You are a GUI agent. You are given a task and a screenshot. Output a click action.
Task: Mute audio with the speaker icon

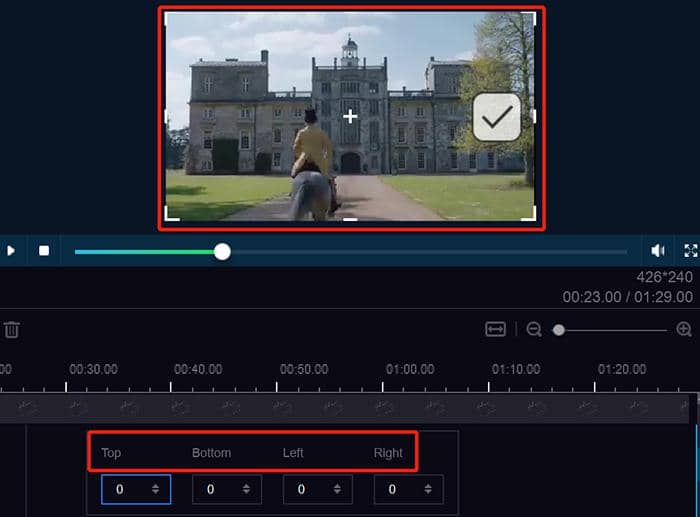(658, 250)
